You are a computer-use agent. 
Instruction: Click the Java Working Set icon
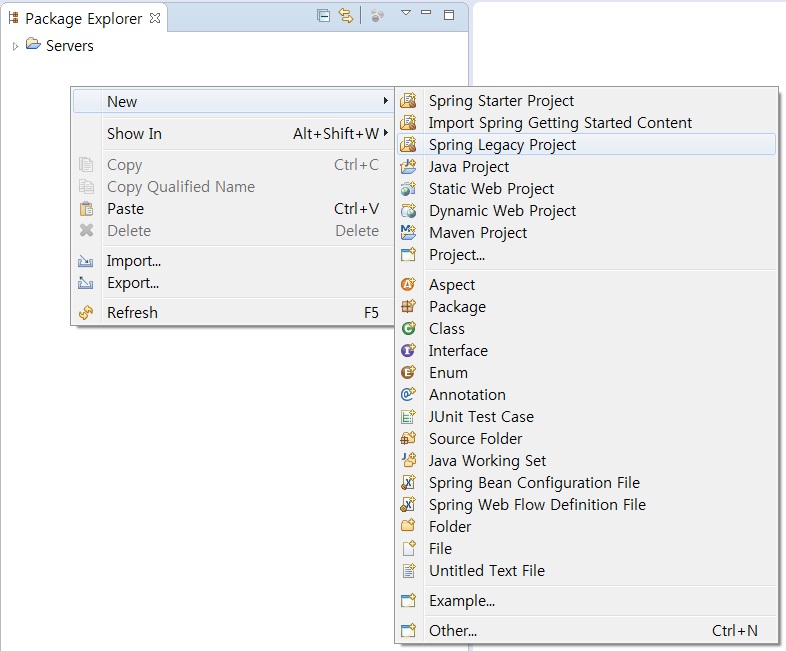[408, 460]
